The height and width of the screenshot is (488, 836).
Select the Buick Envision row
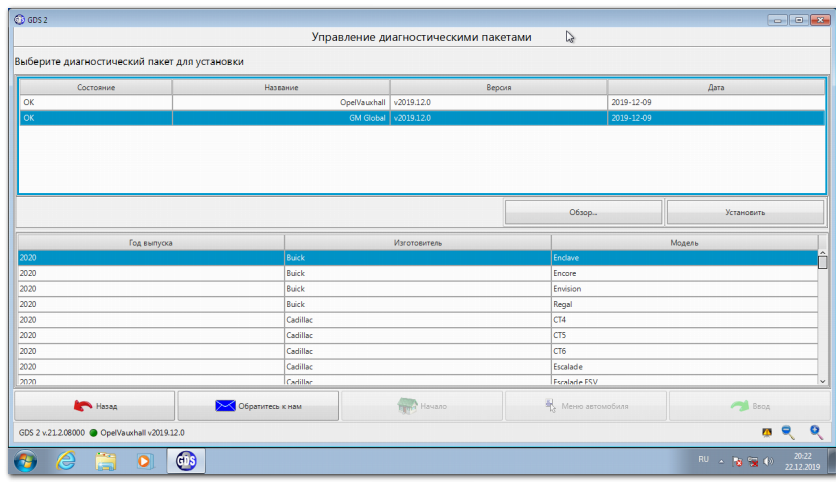coord(418,289)
